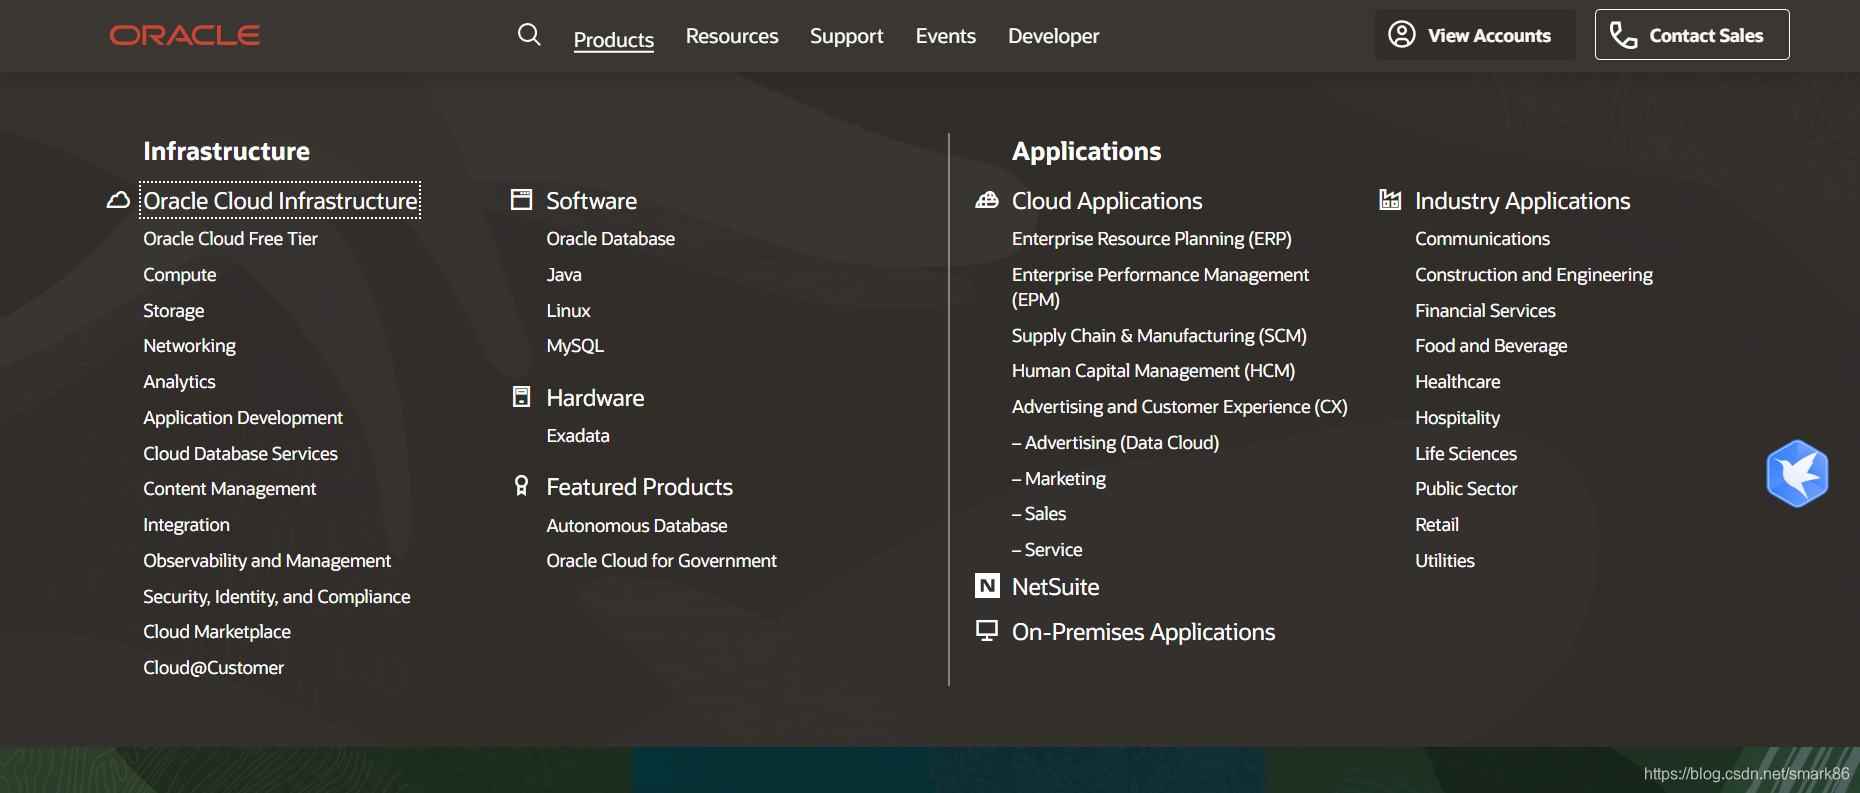Select Construction and Engineering
The width and height of the screenshot is (1860, 793).
click(x=1534, y=275)
